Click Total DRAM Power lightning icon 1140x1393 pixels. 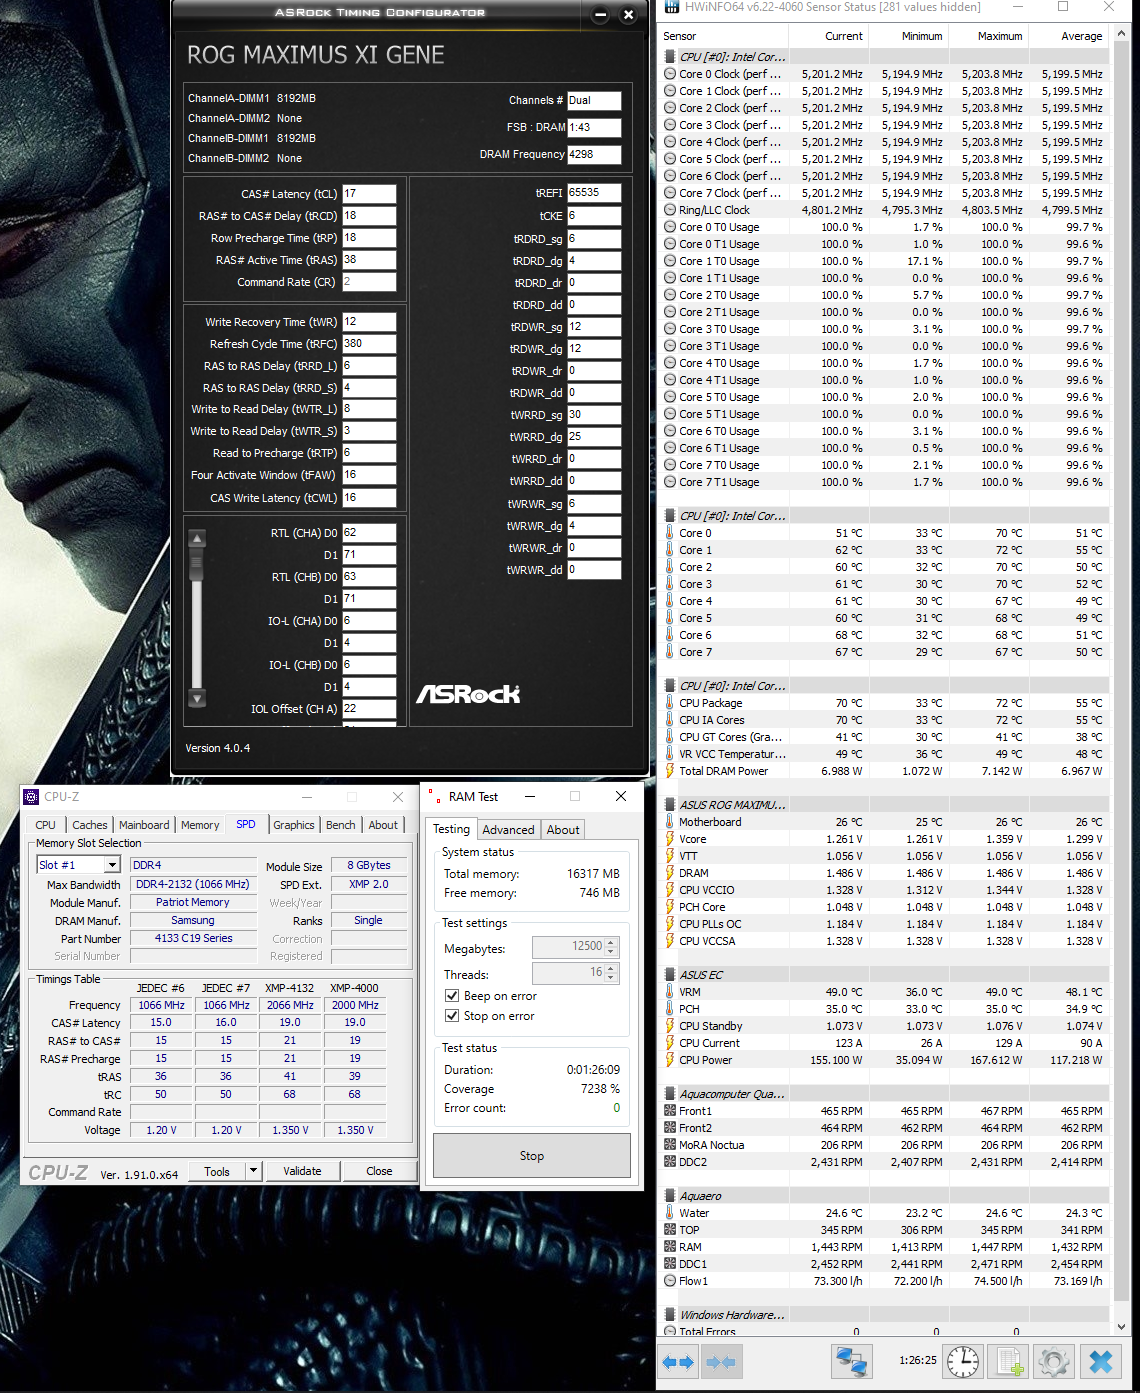coord(670,771)
